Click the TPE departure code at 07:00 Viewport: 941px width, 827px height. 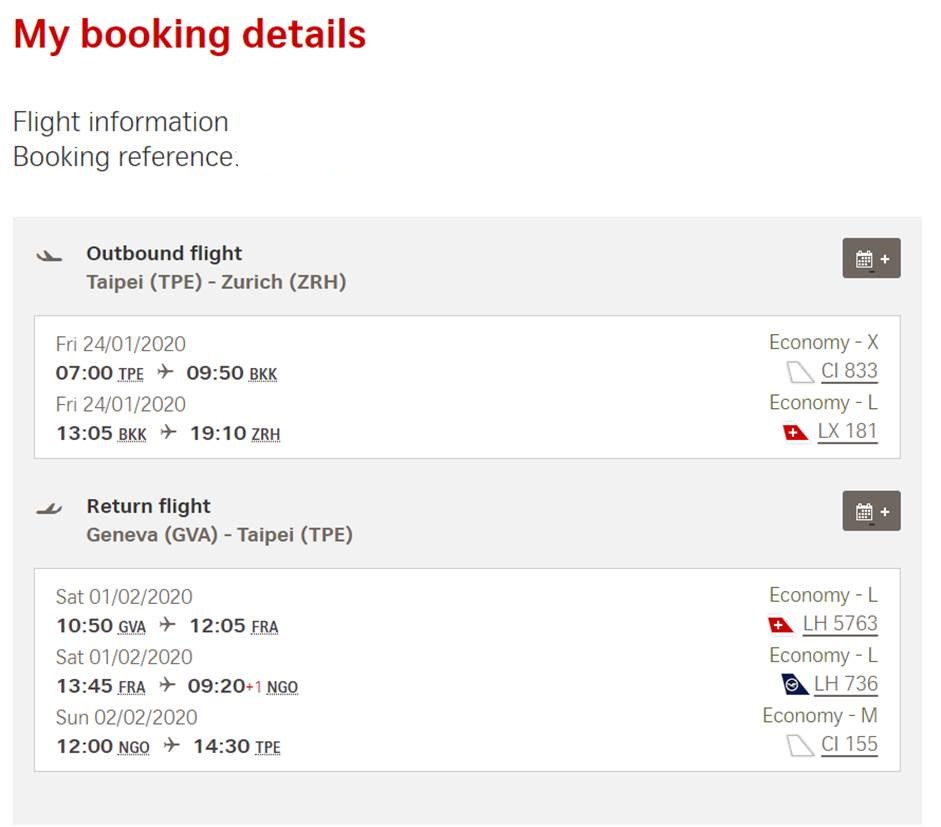tap(131, 375)
